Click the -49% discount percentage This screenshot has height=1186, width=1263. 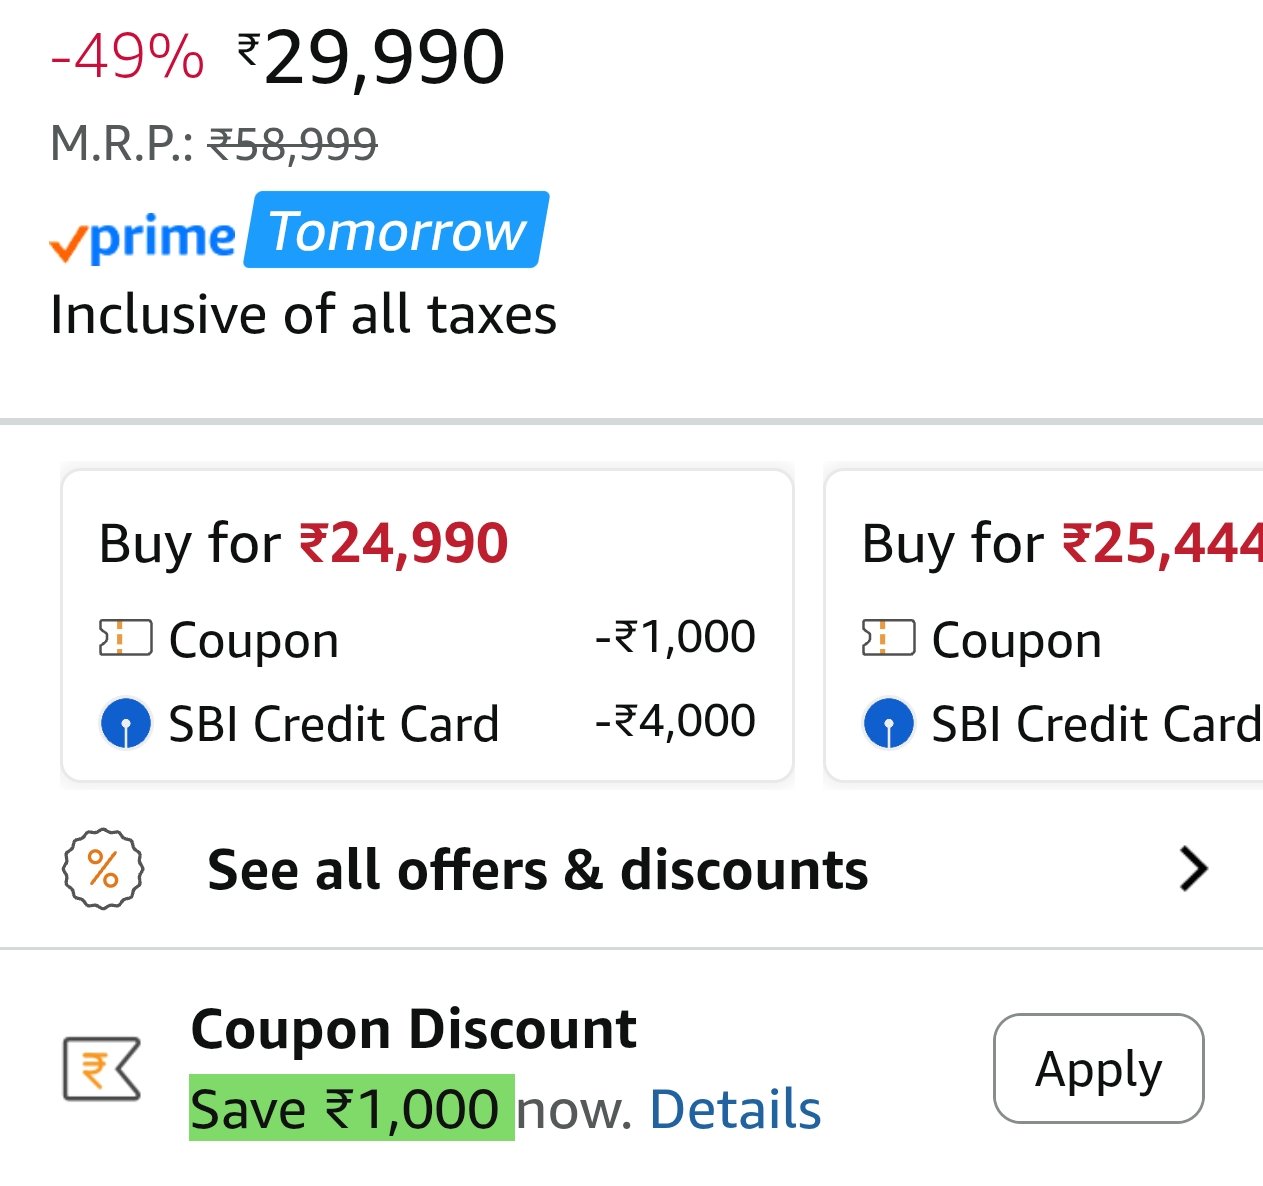click(127, 56)
